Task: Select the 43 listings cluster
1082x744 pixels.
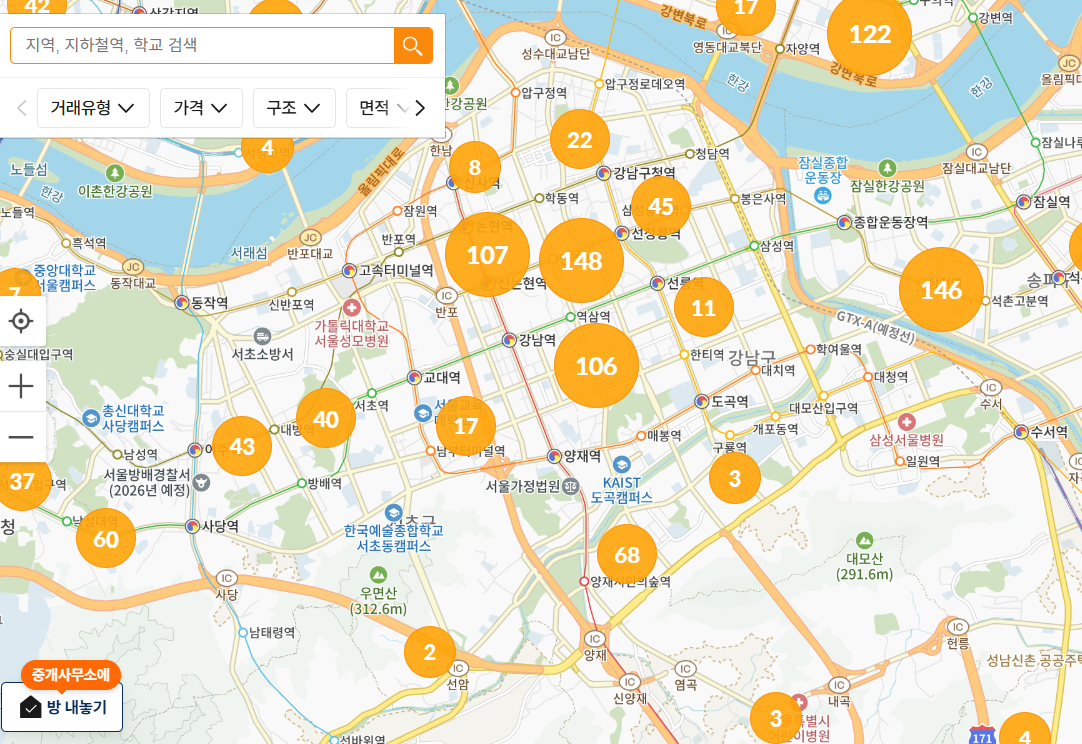Action: (242, 446)
